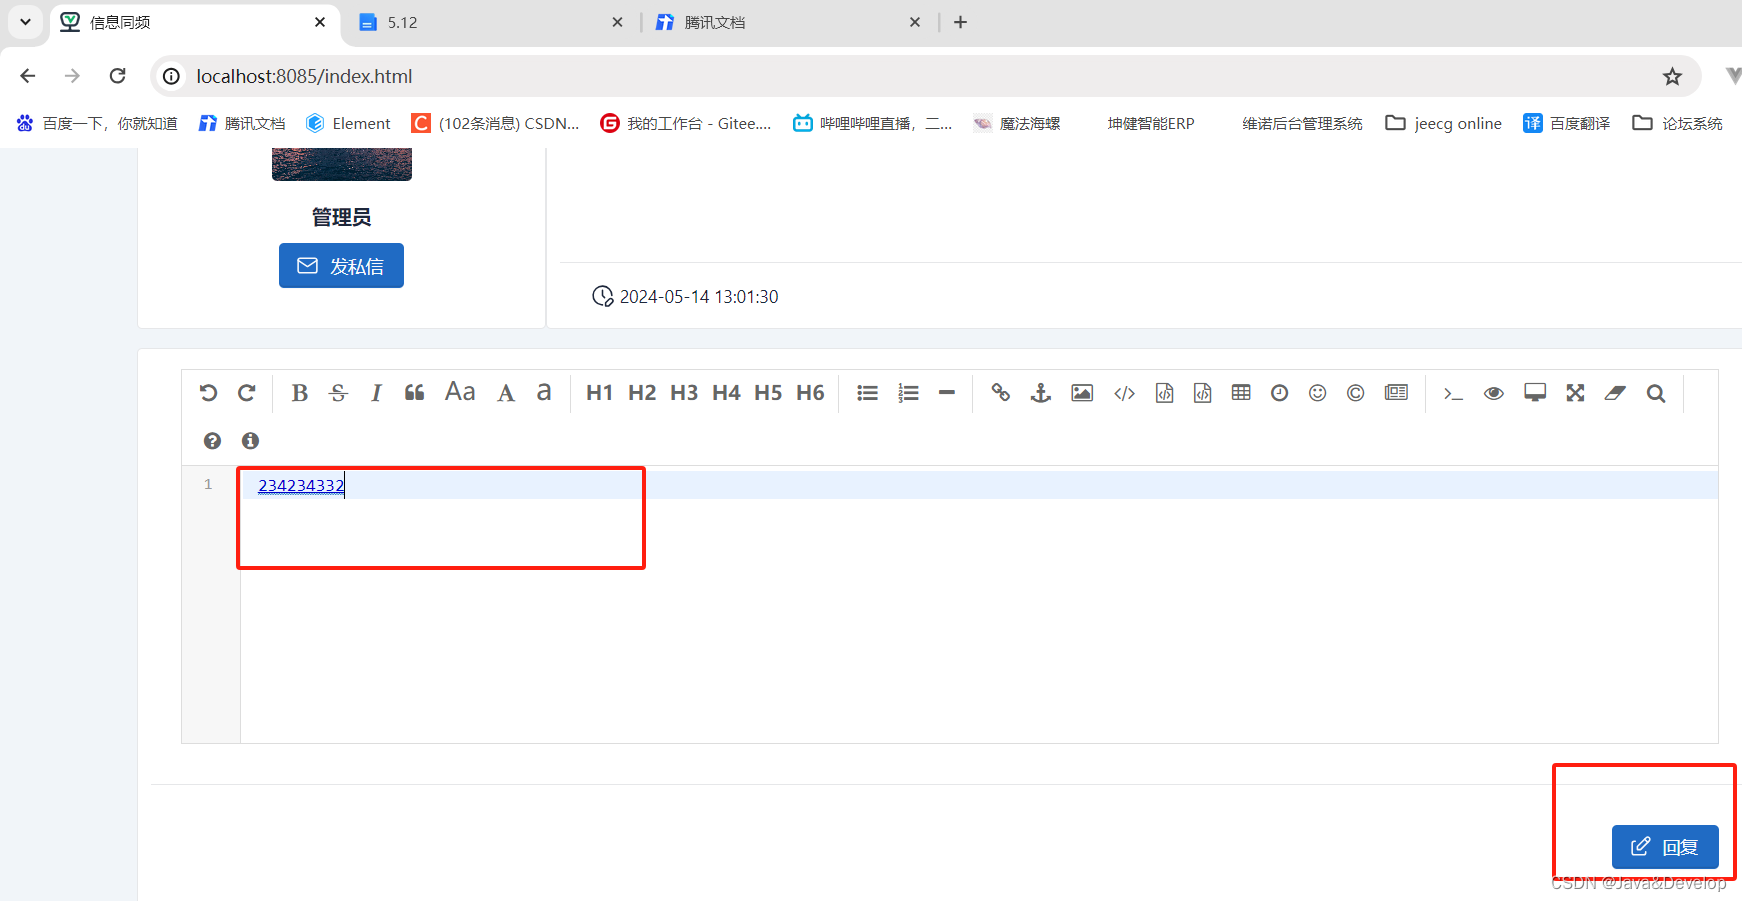The image size is (1742, 901).
Task: Show editor about info icon
Action: (250, 440)
